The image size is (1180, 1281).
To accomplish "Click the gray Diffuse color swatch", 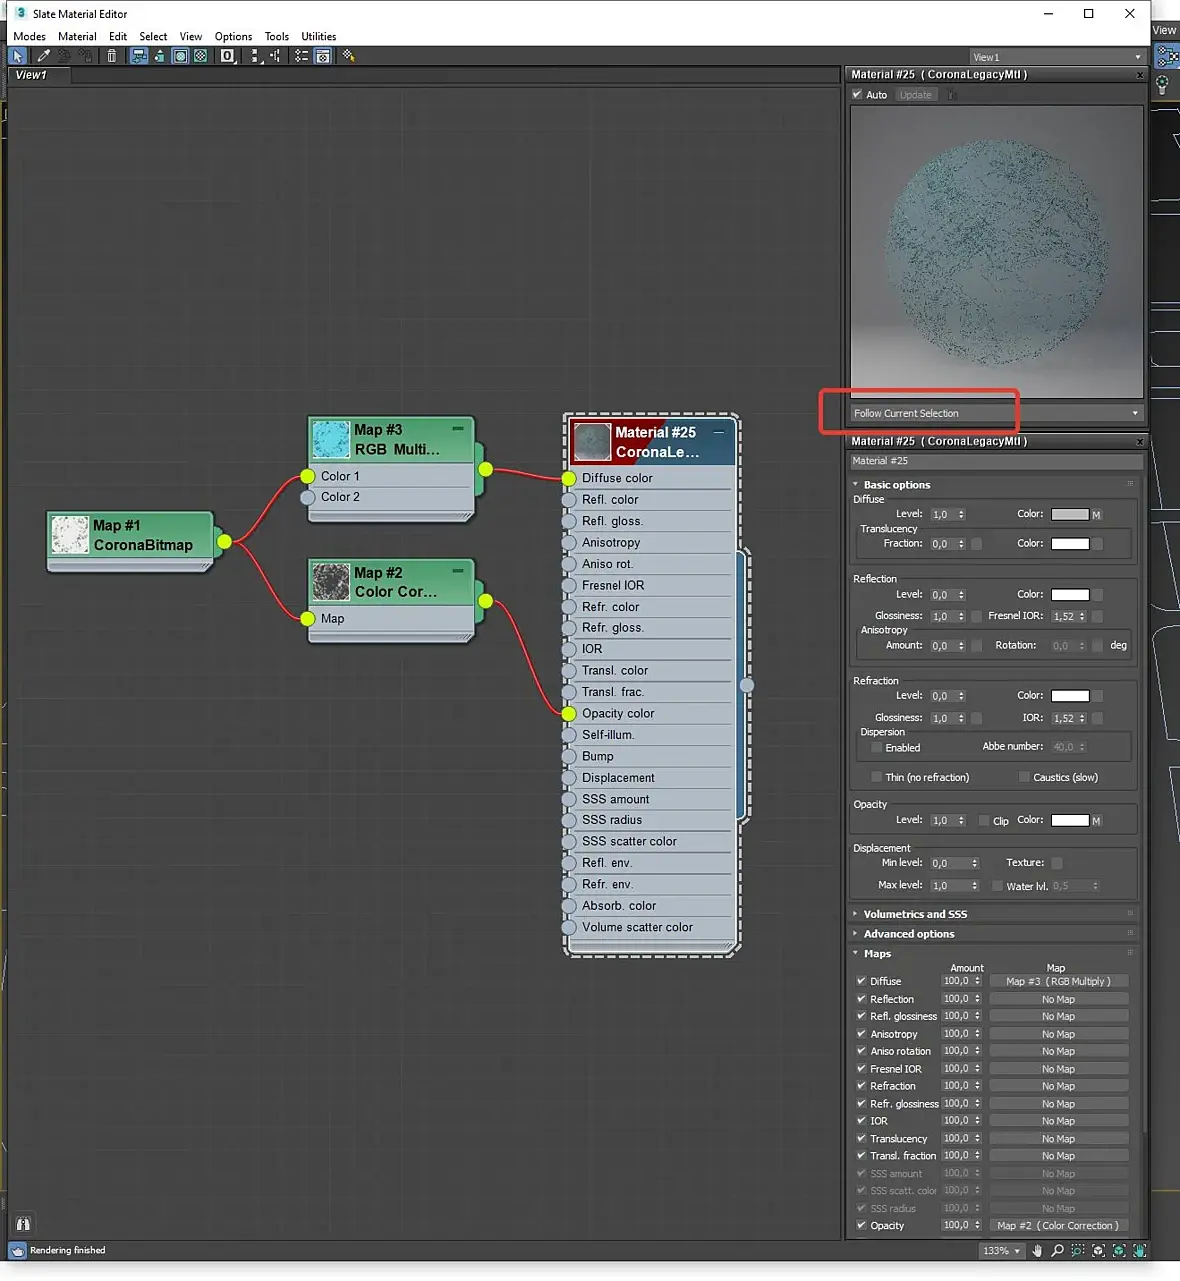I will [x=1069, y=514].
